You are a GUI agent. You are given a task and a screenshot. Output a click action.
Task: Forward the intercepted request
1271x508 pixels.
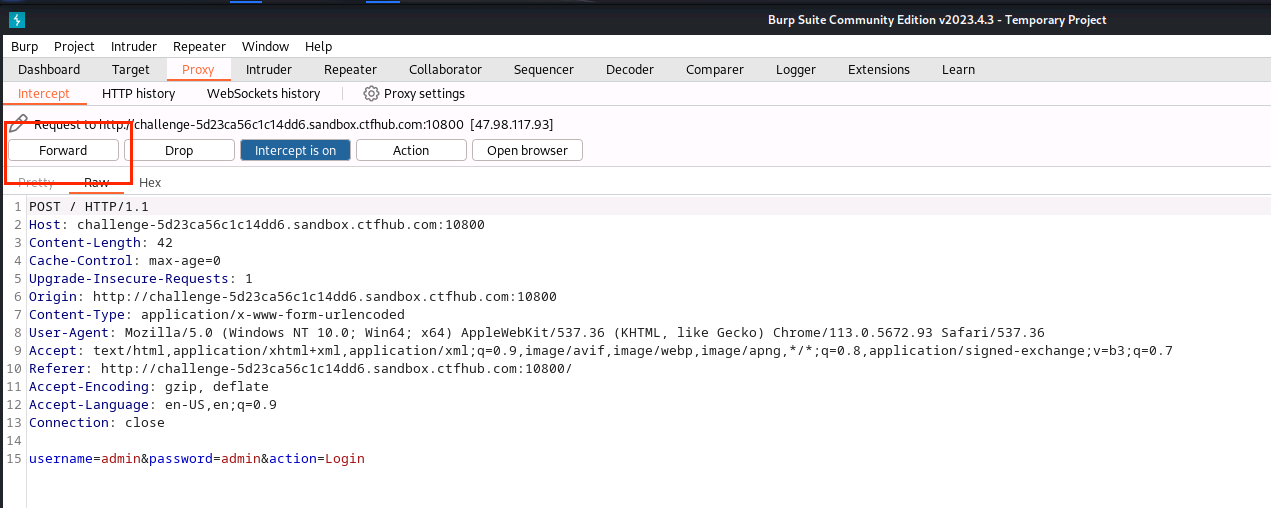[63, 150]
